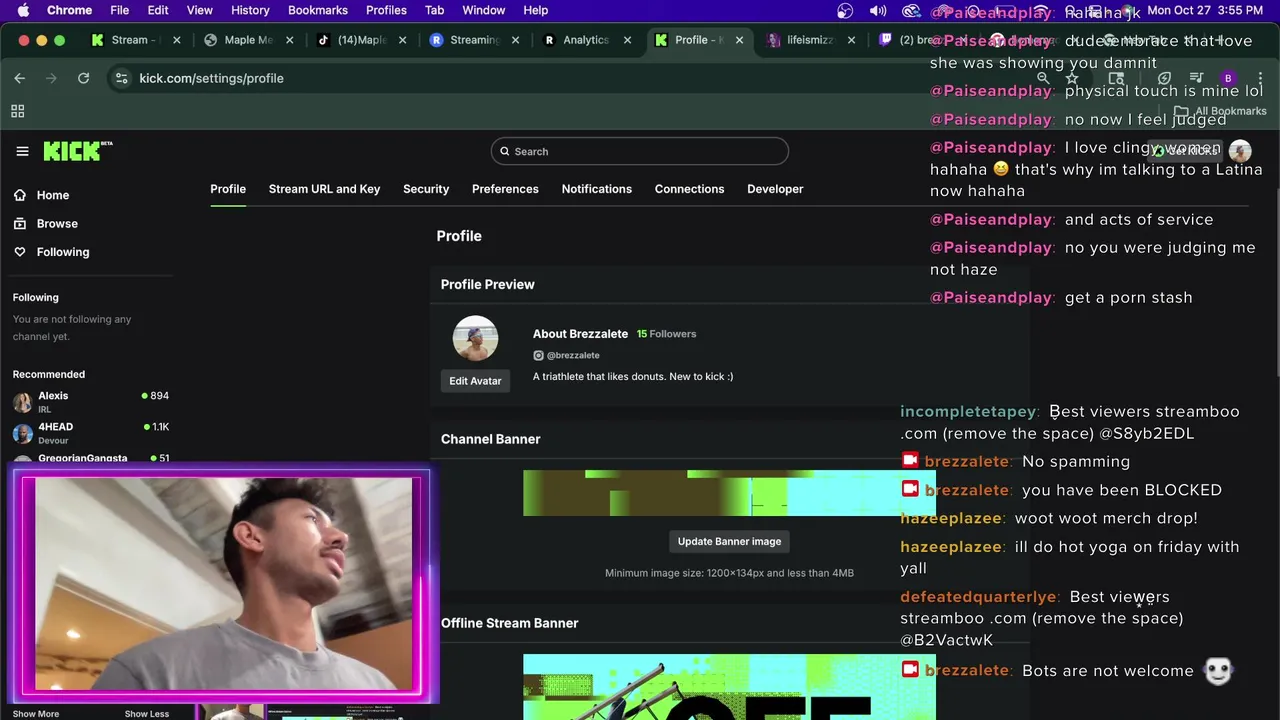
Task: Click the zoom magnifier in address bar
Action: pyautogui.click(x=1043, y=78)
